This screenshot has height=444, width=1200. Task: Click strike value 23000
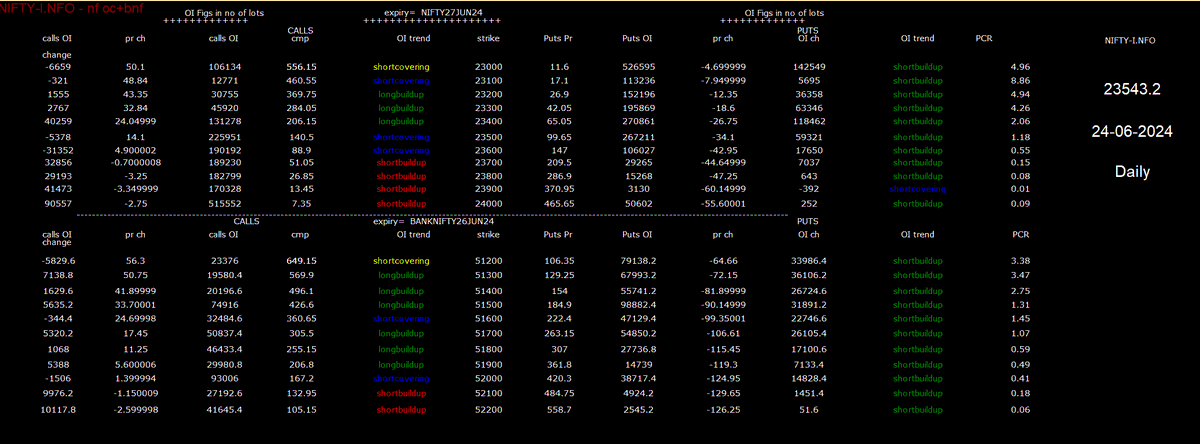coord(489,67)
